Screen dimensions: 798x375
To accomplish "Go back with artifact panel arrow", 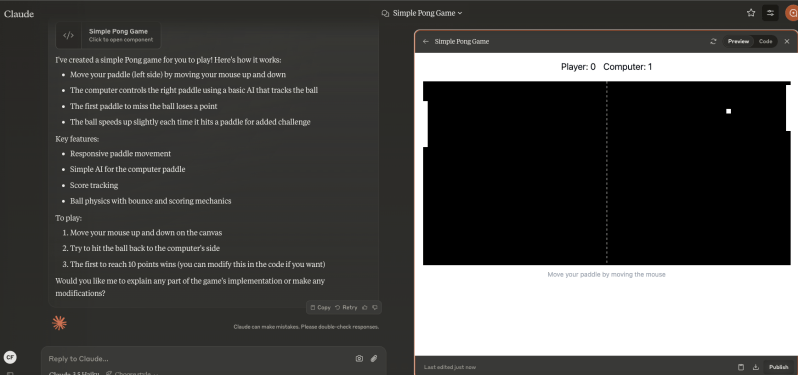I will tap(426, 42).
